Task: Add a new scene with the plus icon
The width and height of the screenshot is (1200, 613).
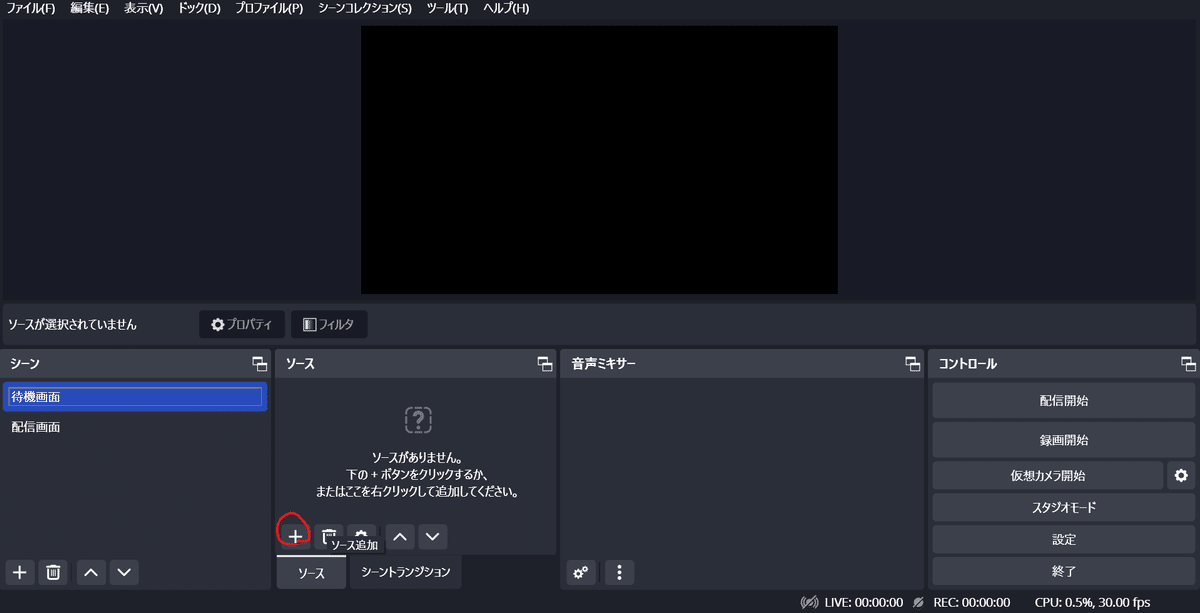Action: tap(19, 572)
